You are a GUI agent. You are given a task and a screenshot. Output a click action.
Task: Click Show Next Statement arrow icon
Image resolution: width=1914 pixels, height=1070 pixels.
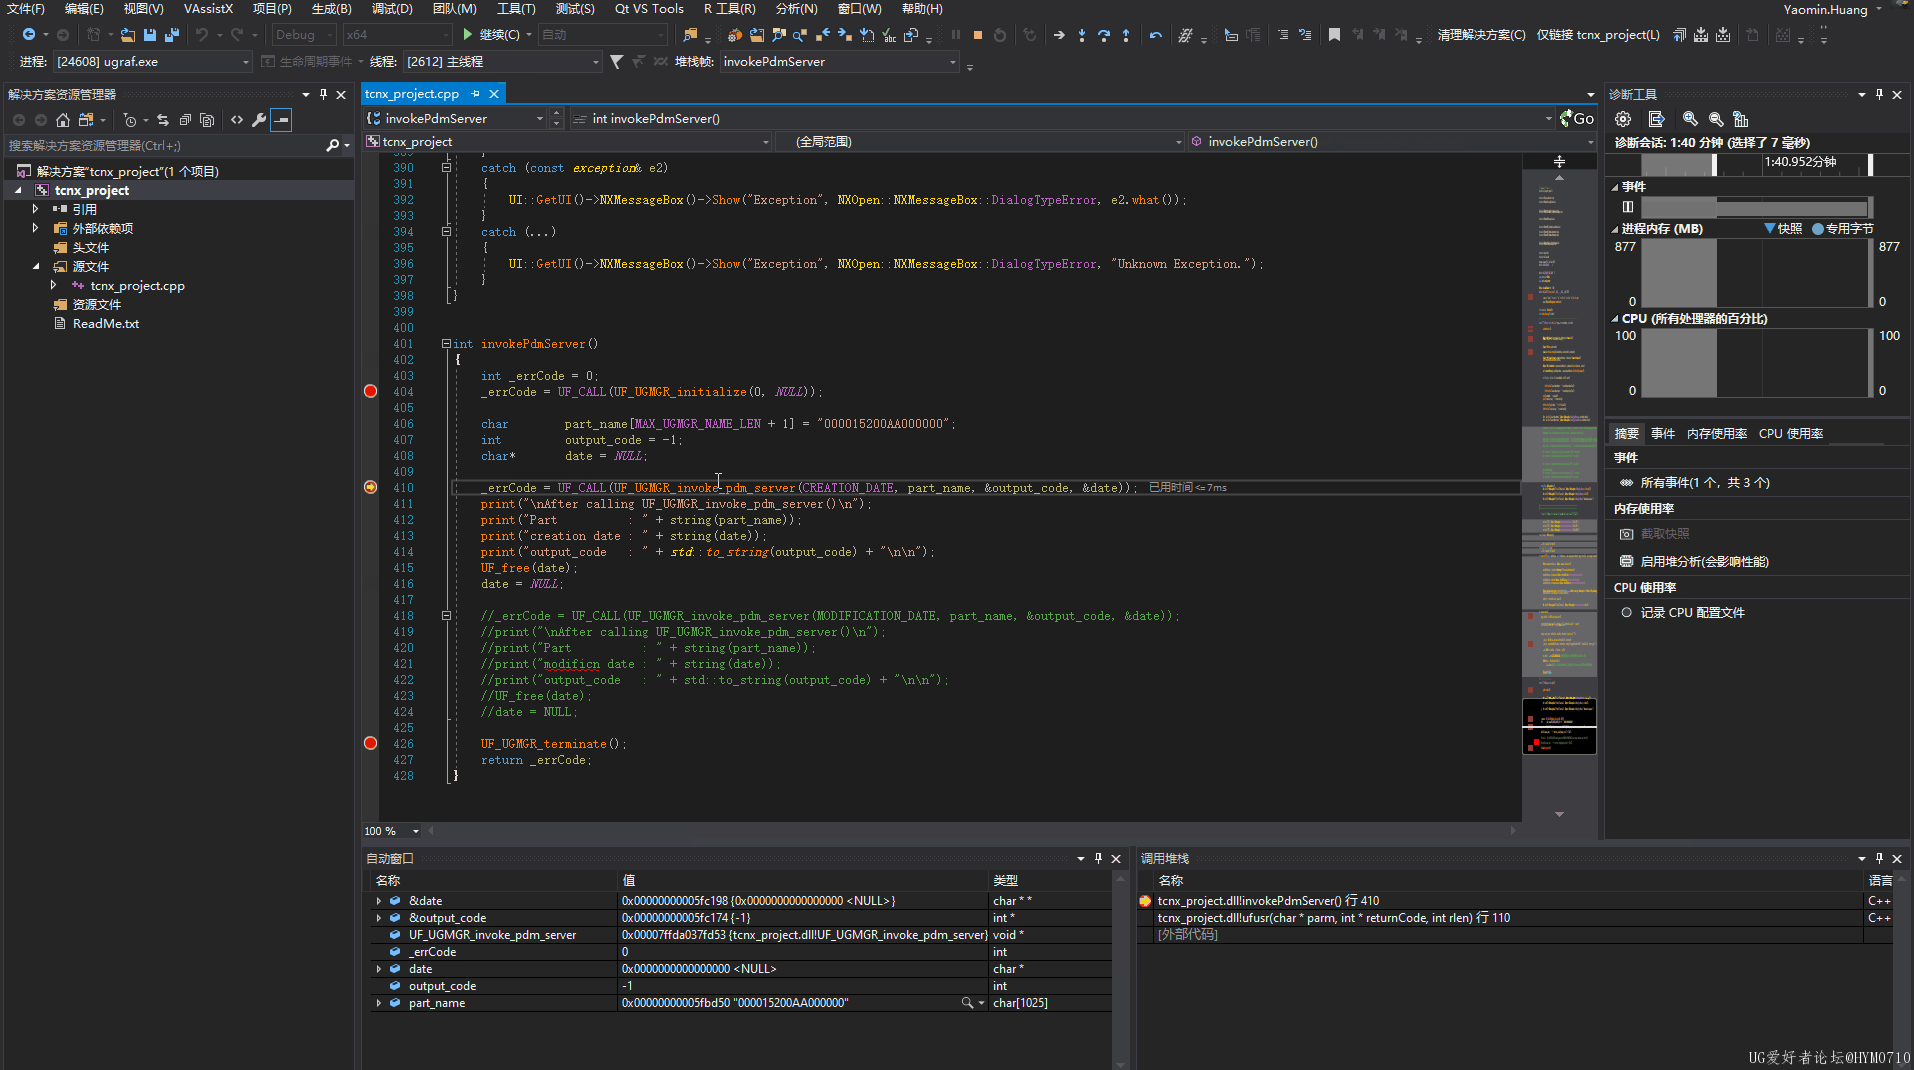1059,35
